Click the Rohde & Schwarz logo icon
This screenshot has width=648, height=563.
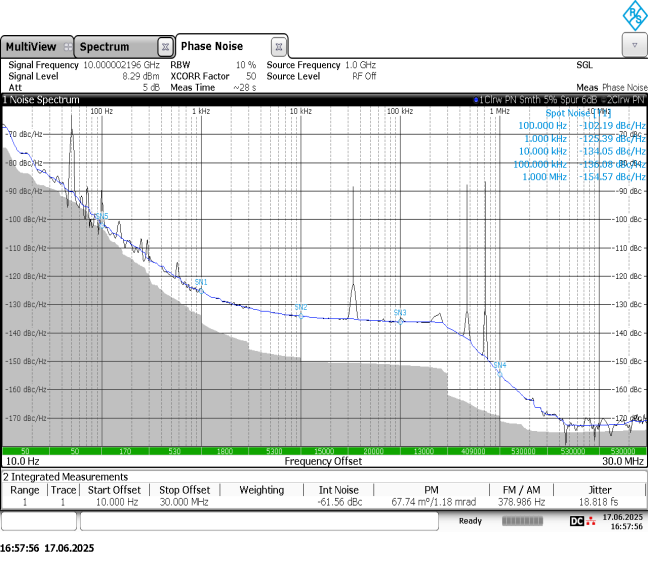(634, 14)
